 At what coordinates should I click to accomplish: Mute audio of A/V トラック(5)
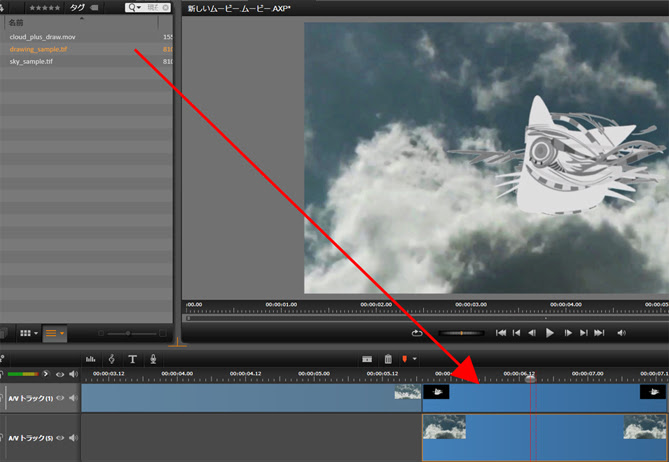click(x=73, y=438)
